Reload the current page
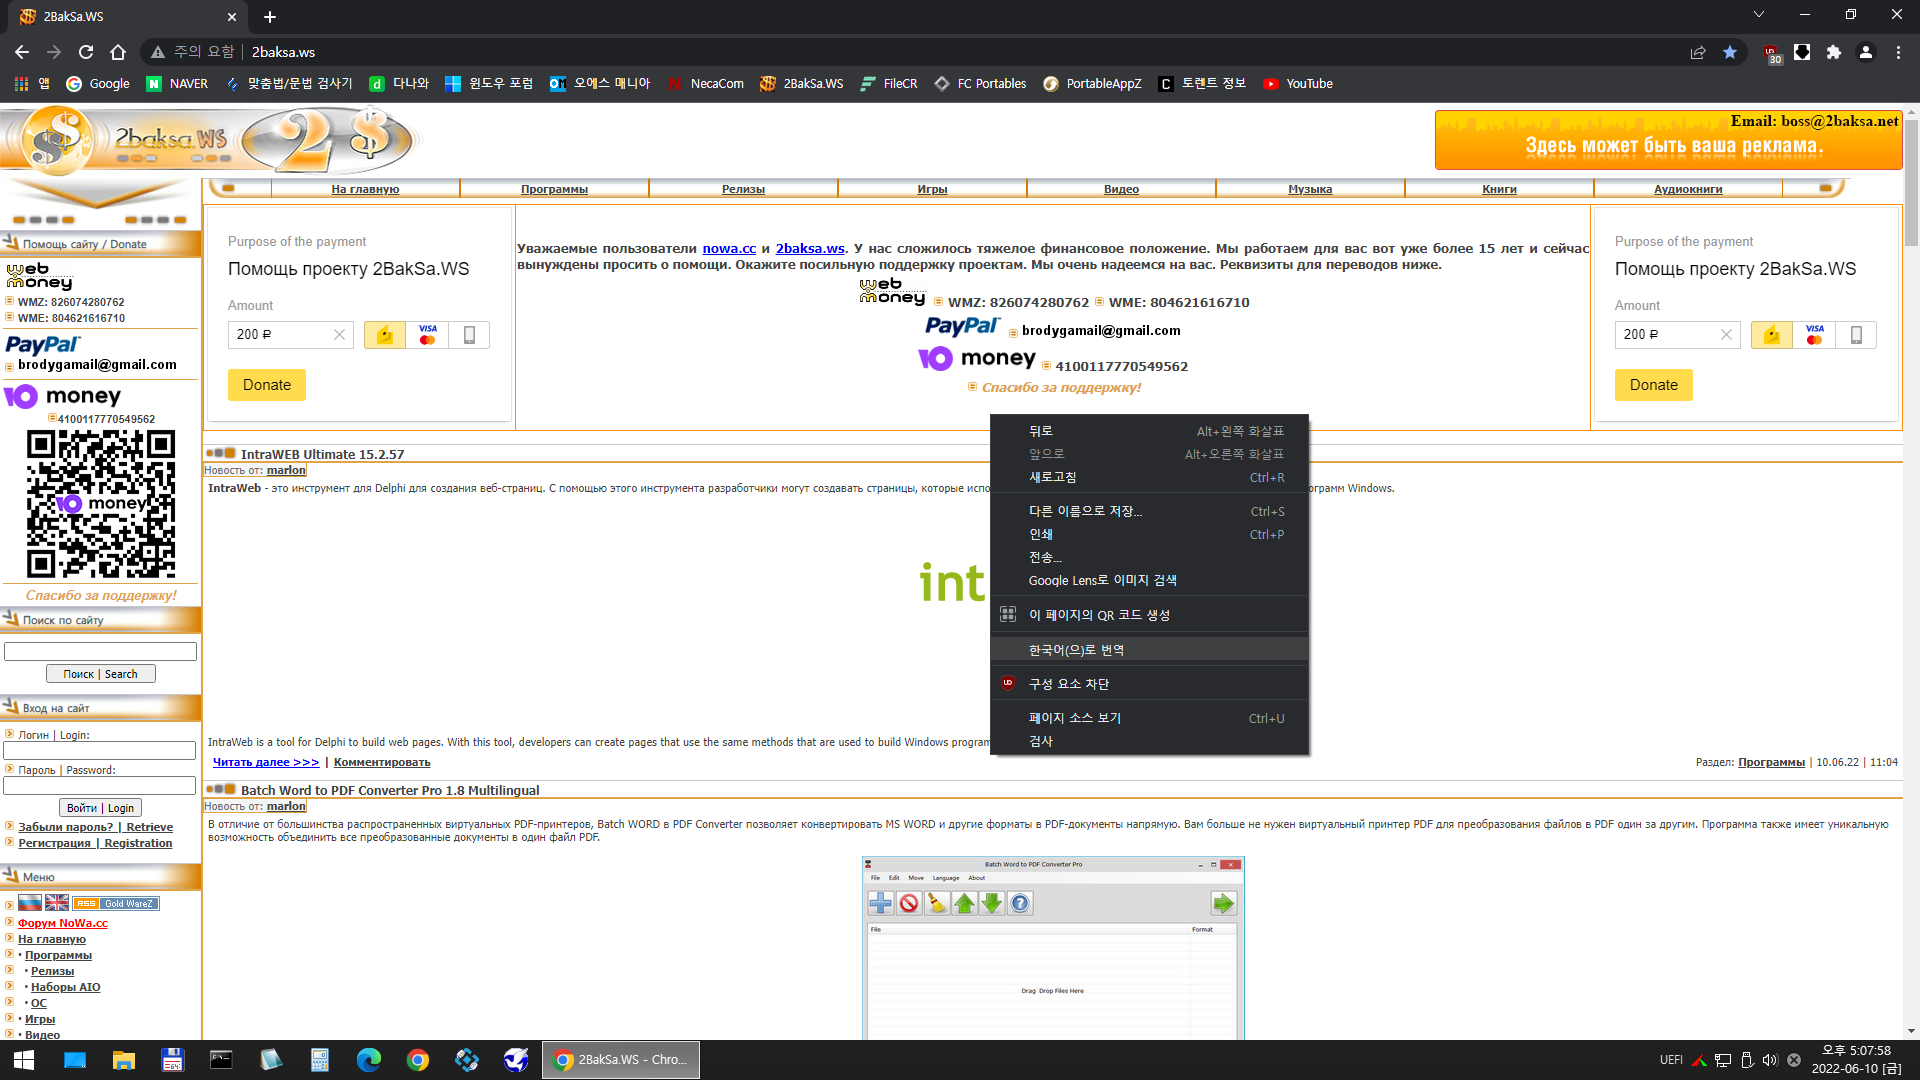Image resolution: width=1920 pixels, height=1080 pixels. pos(86,52)
